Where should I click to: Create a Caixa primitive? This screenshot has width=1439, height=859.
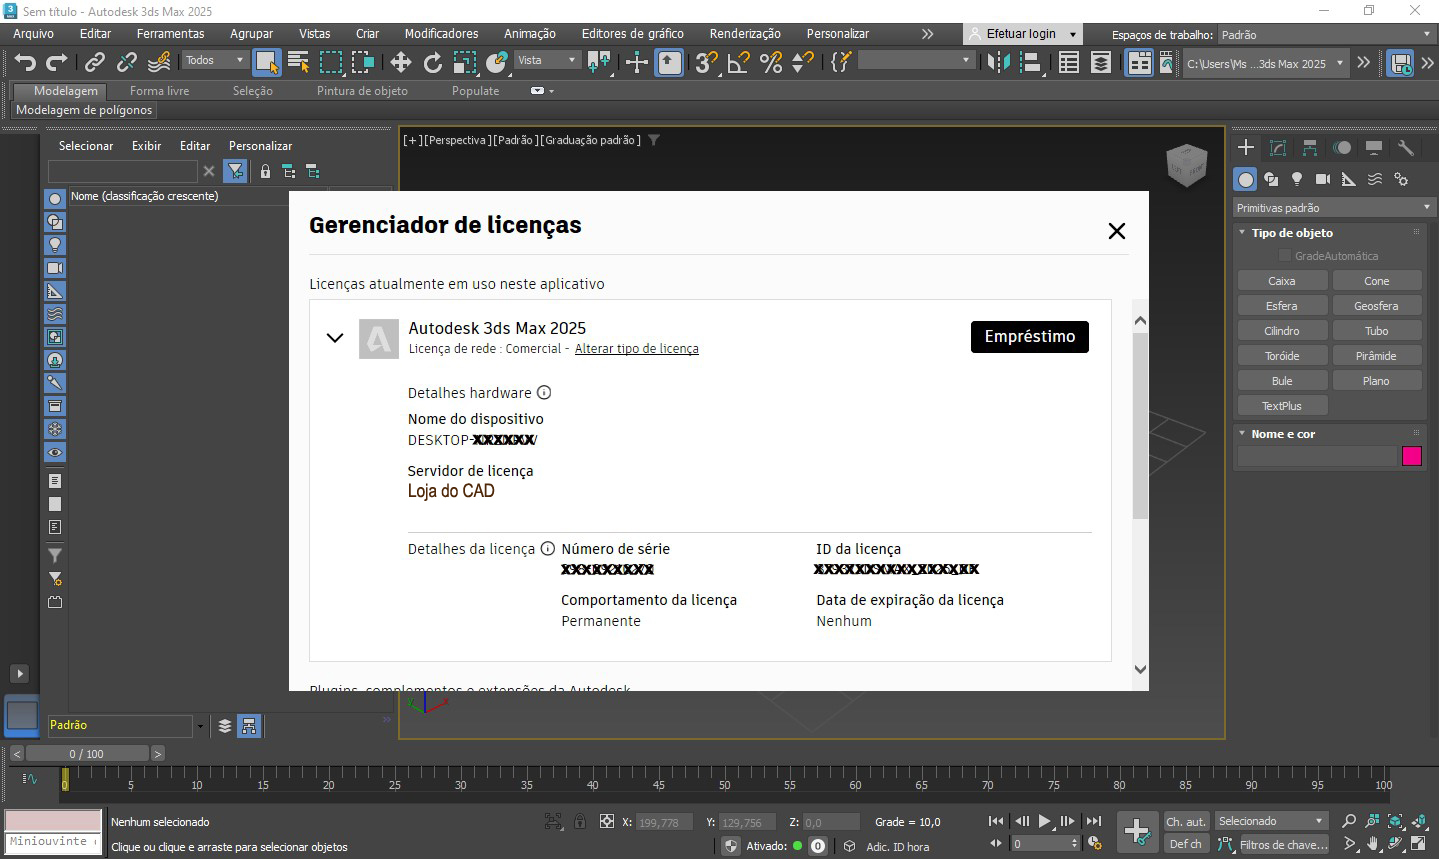tap(1282, 281)
